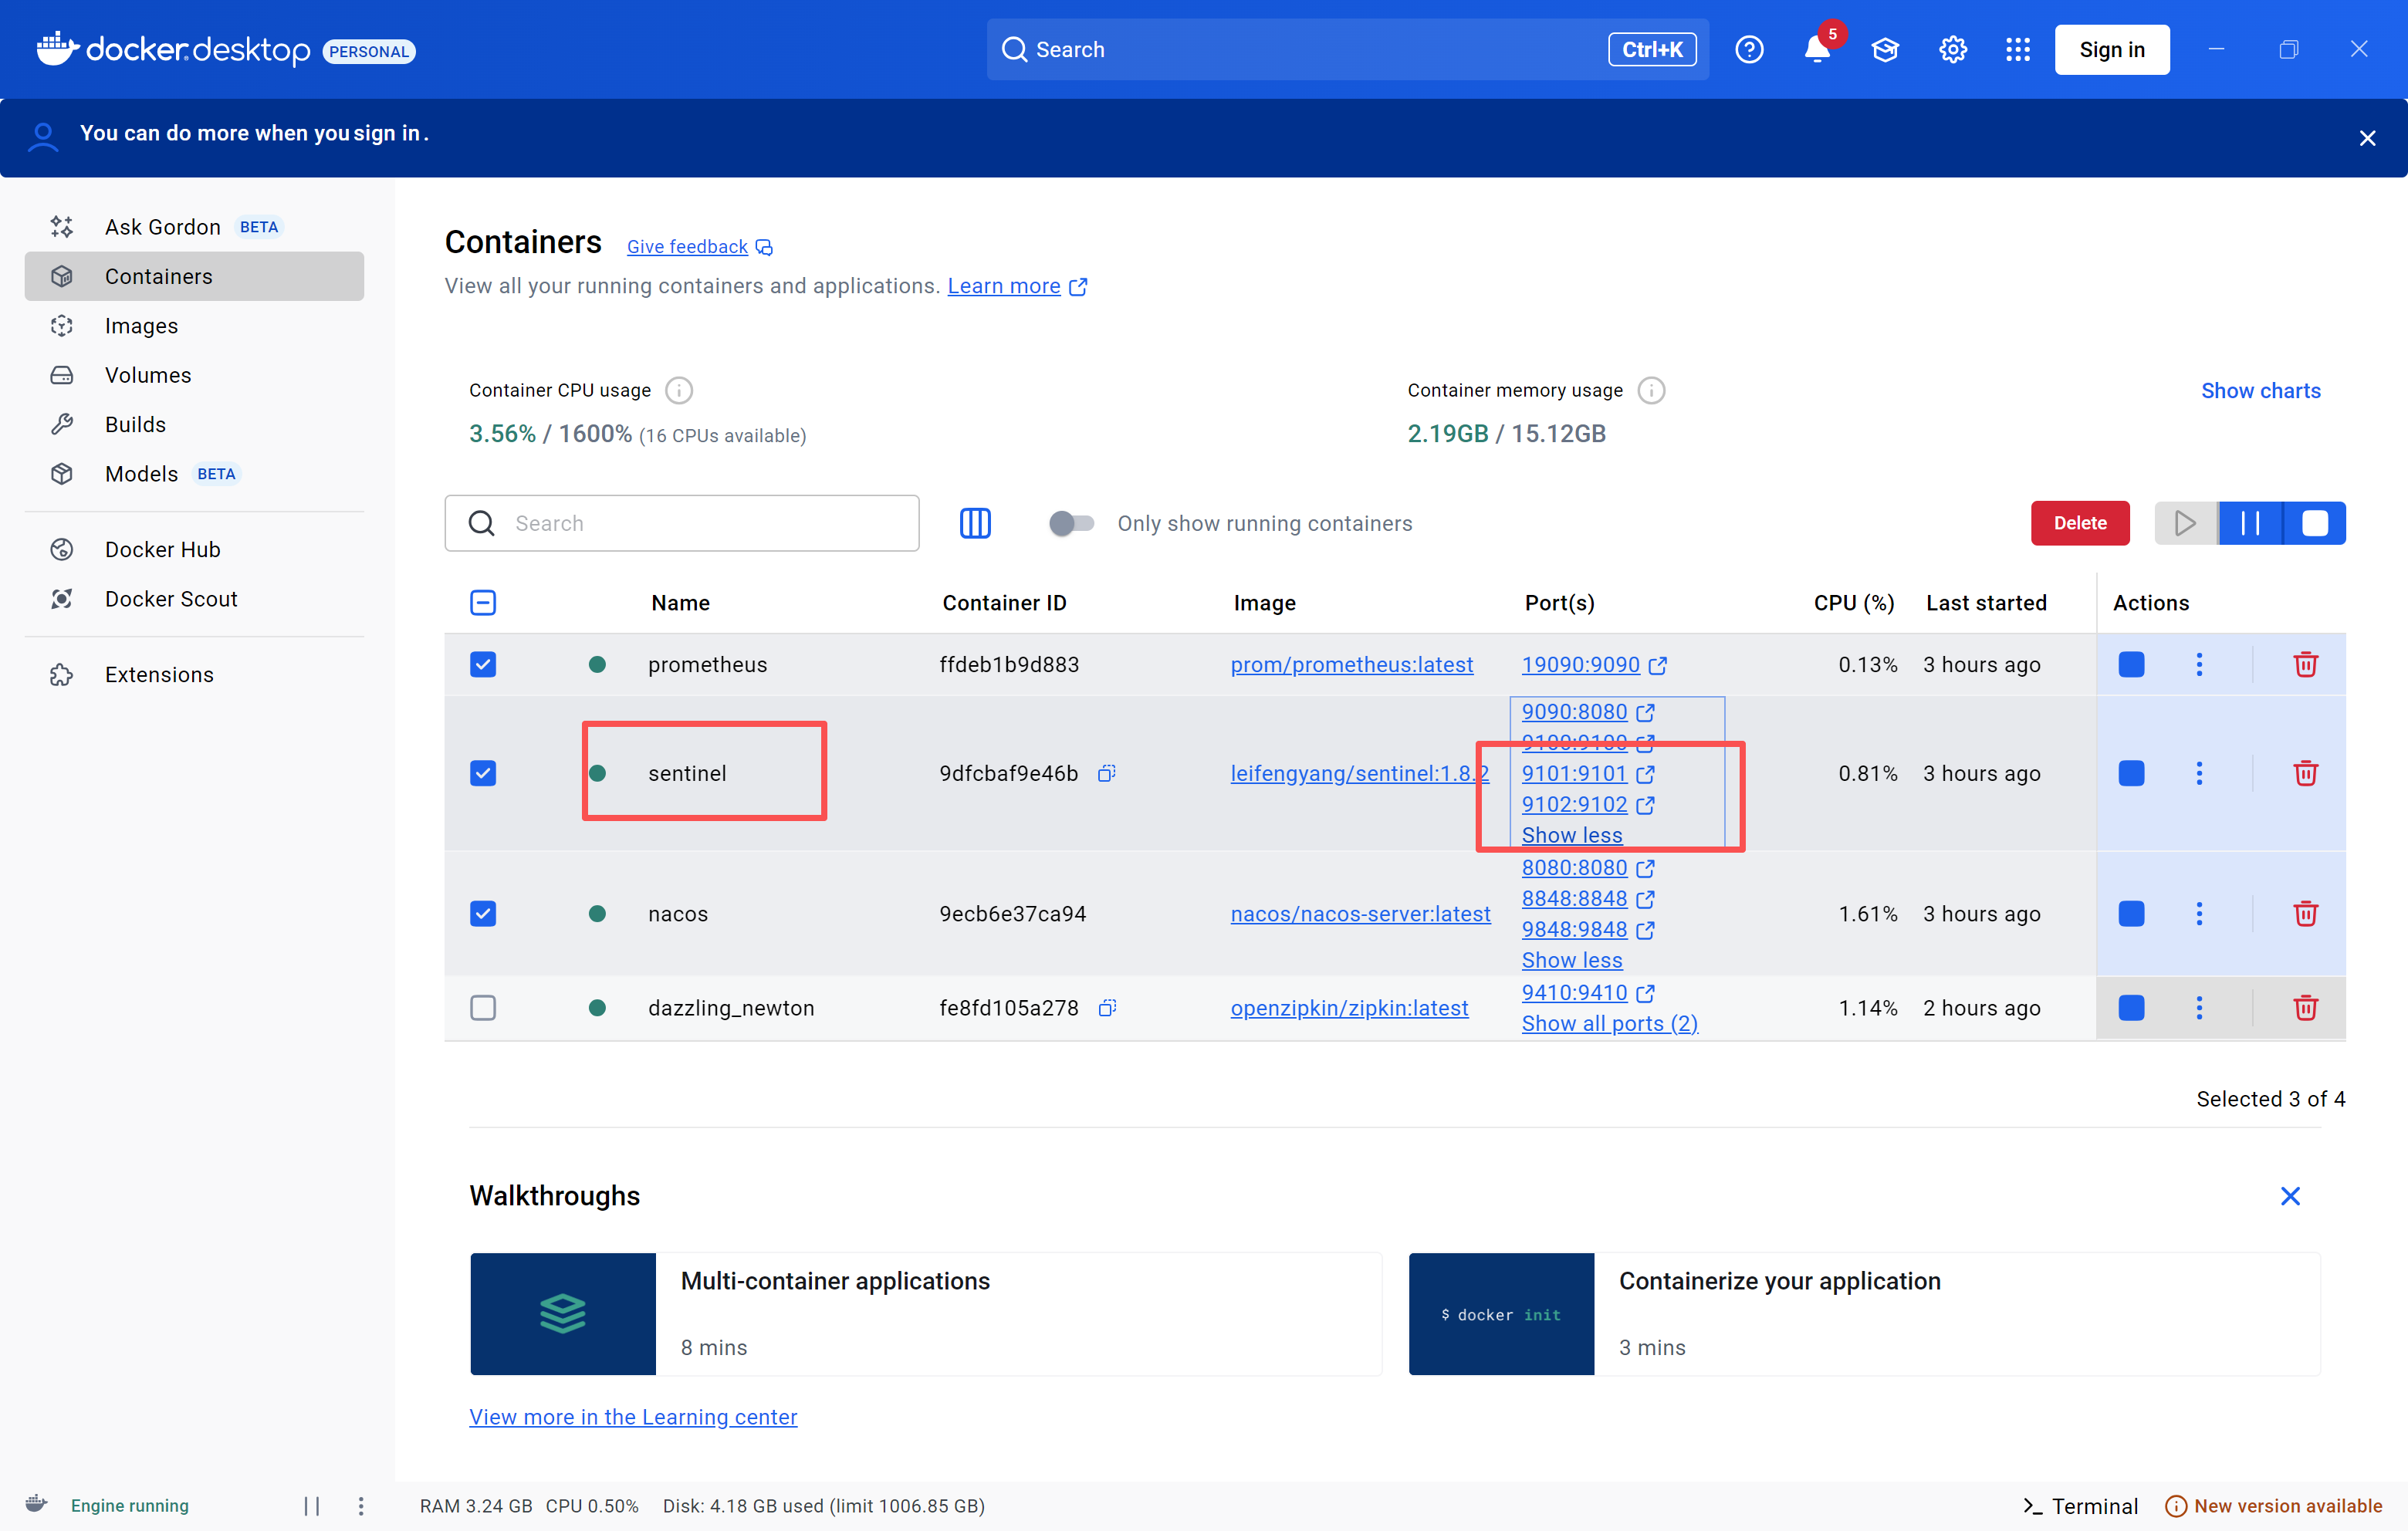Open more actions menu for sentinel
The width and height of the screenshot is (2408, 1531).
coord(2199,773)
